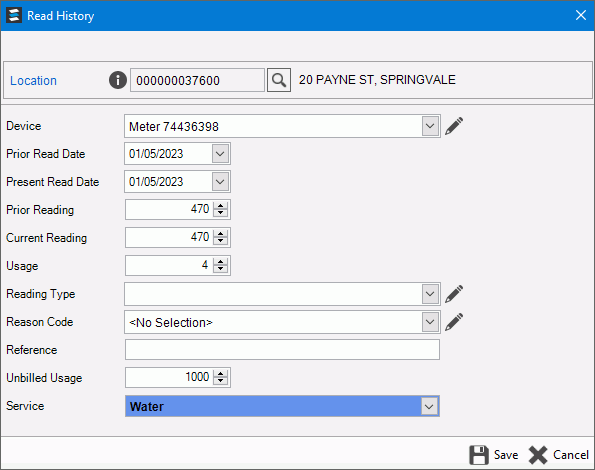Click the Reason Code pencil icon

click(454, 322)
